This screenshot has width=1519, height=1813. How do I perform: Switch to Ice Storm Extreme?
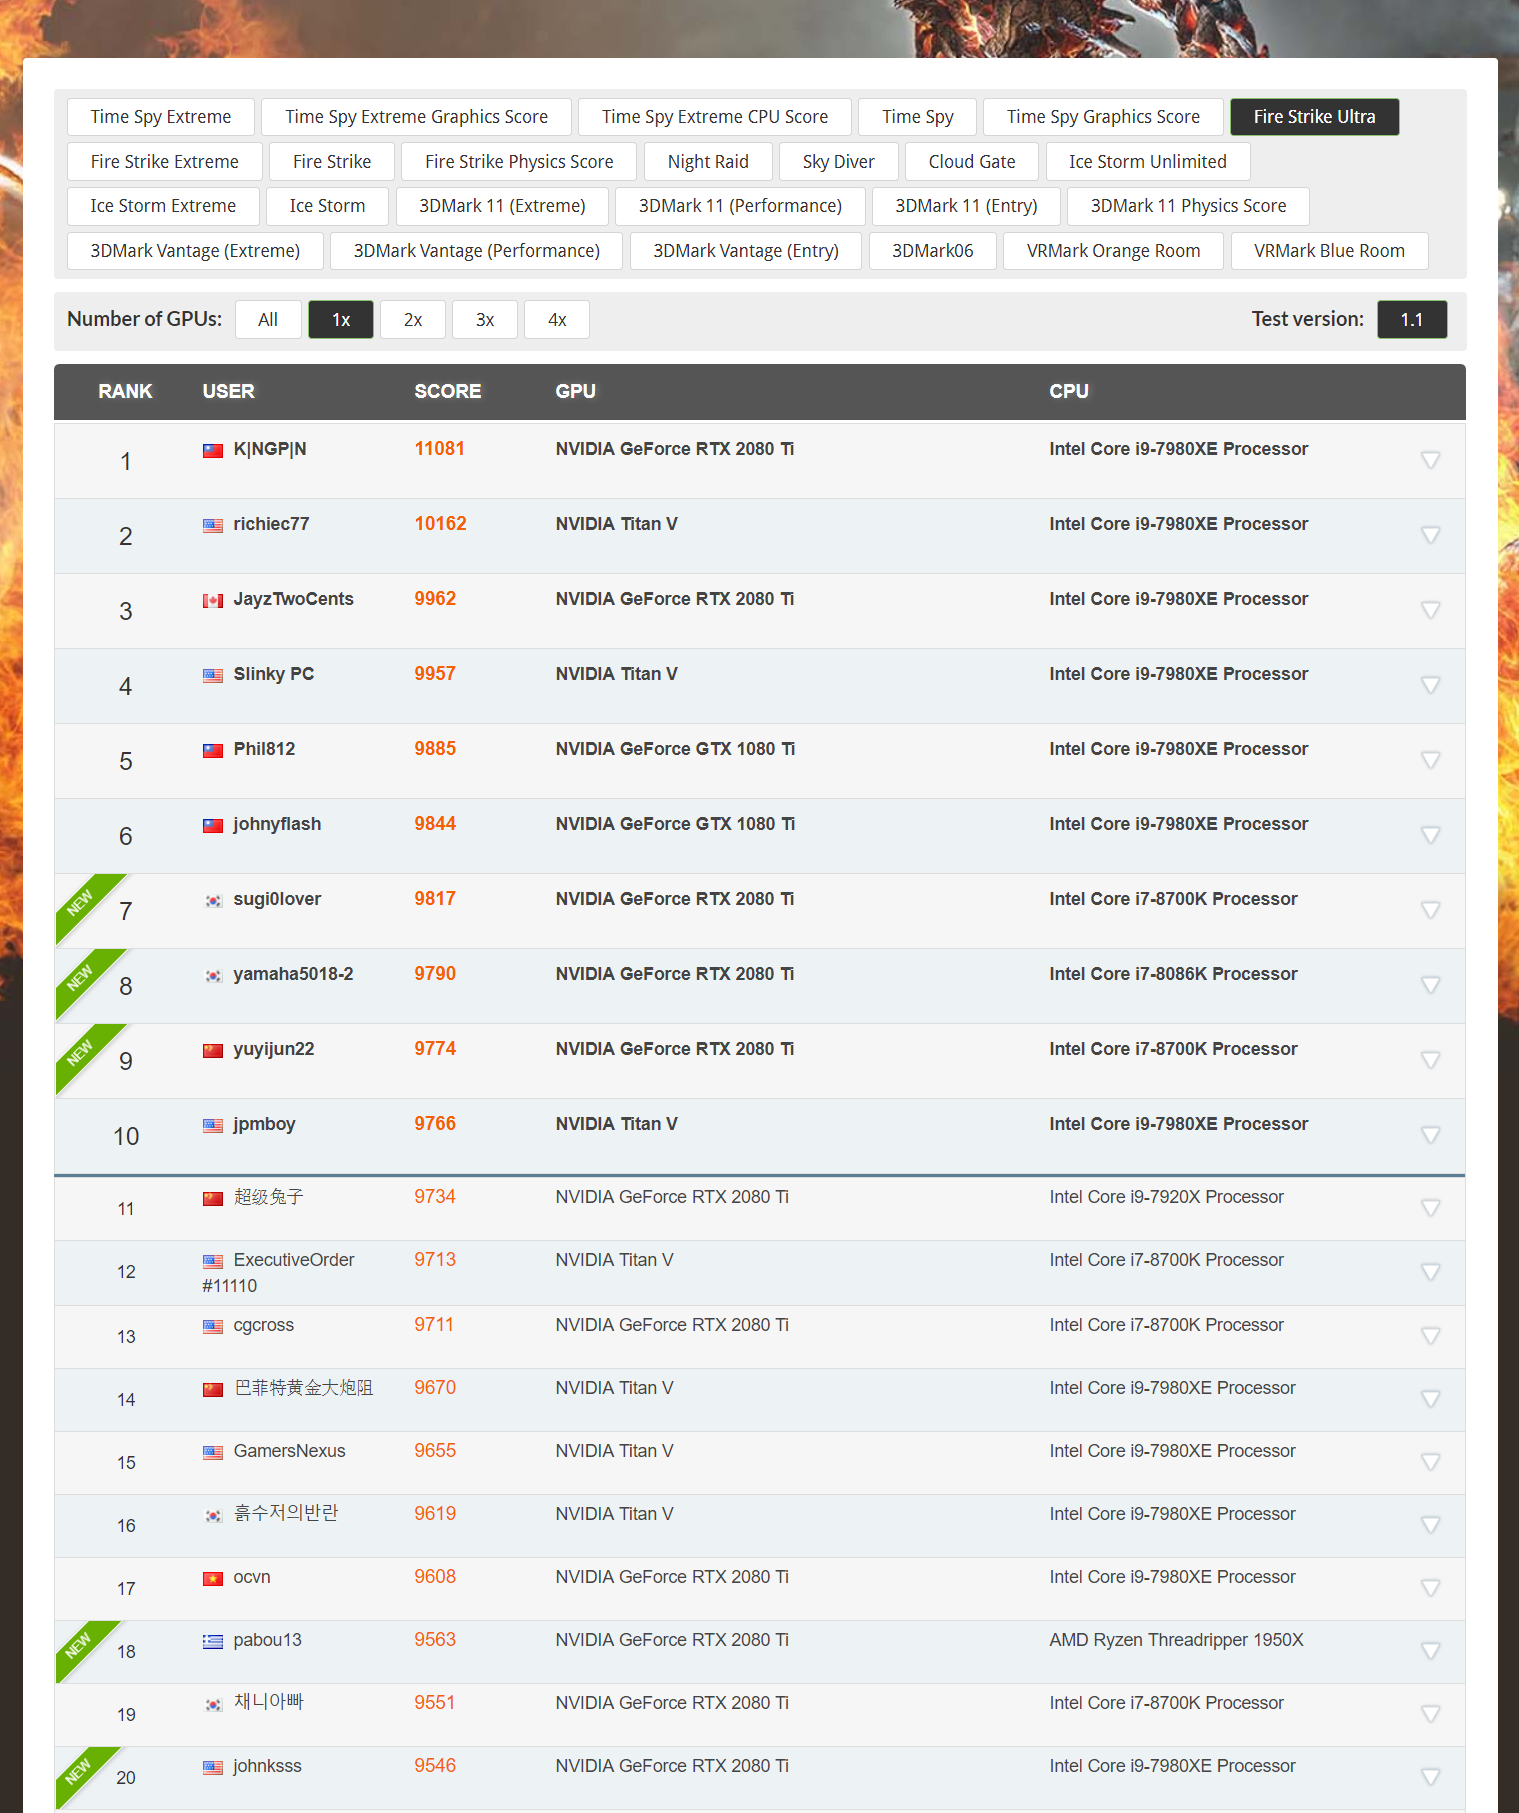coord(163,206)
